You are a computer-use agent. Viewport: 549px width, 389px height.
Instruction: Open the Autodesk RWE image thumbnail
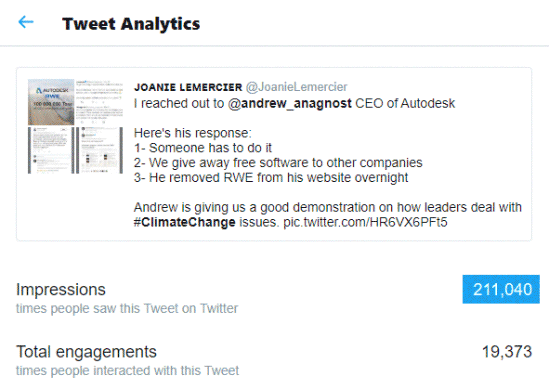point(51,102)
